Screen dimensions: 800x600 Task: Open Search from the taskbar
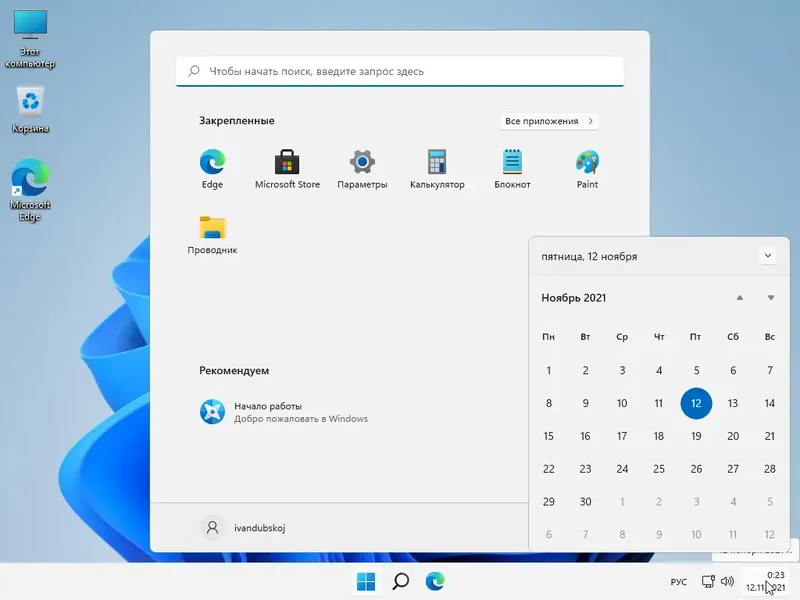pyautogui.click(x=399, y=580)
